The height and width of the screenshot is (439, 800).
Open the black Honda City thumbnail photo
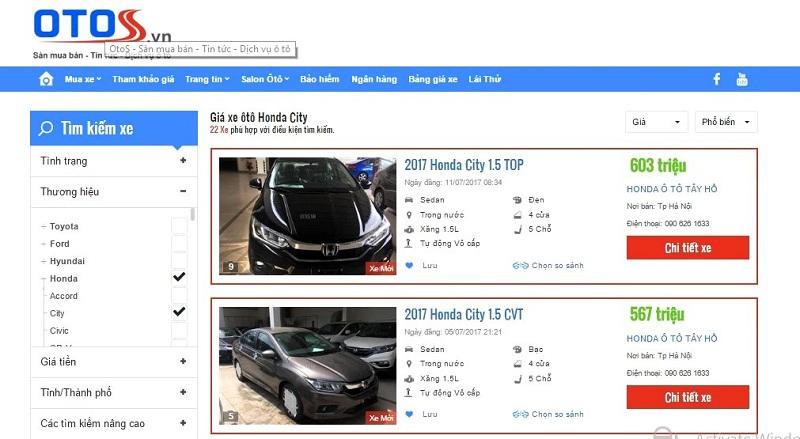[x=305, y=216]
